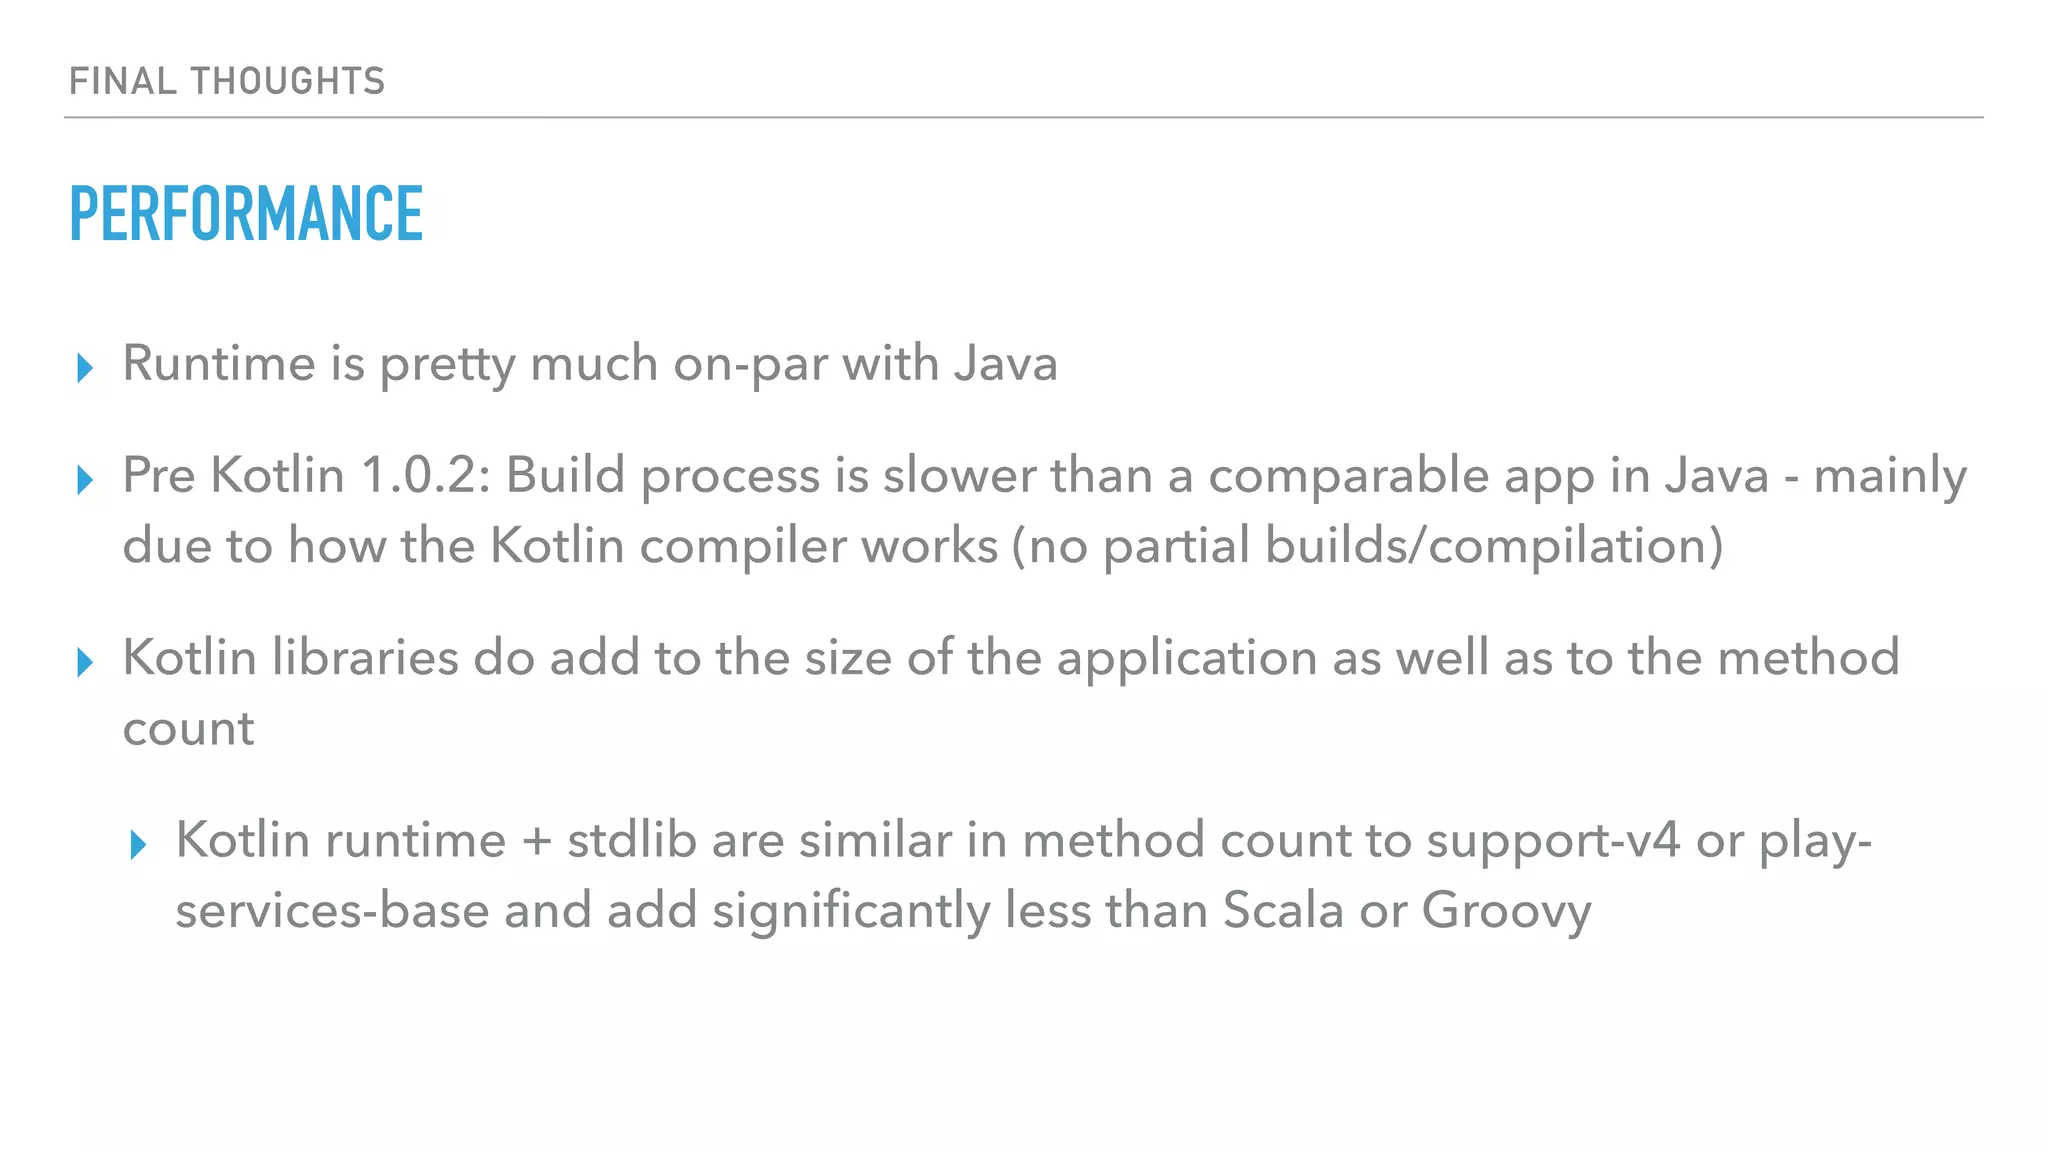Click the indented sub-bullet arrow before "Kotlin runtime"

[138, 846]
